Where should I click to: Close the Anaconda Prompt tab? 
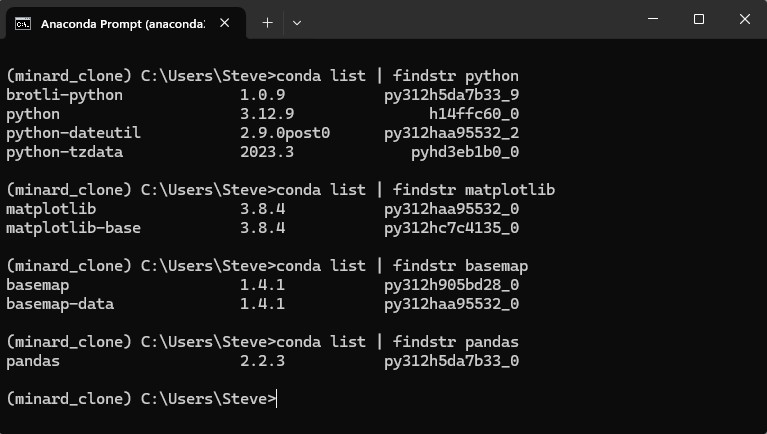[x=225, y=23]
